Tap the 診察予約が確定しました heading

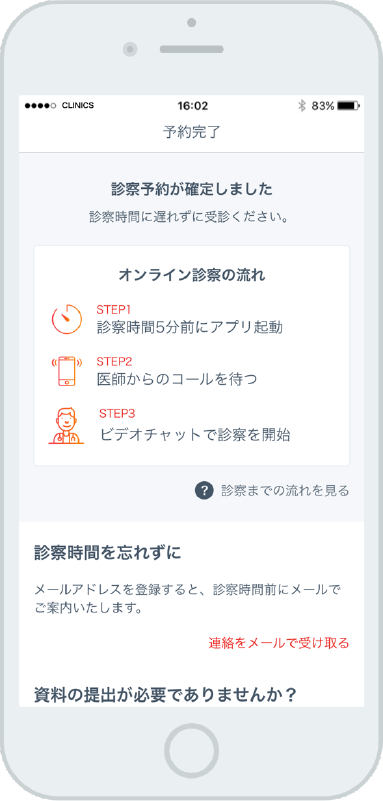(x=192, y=190)
